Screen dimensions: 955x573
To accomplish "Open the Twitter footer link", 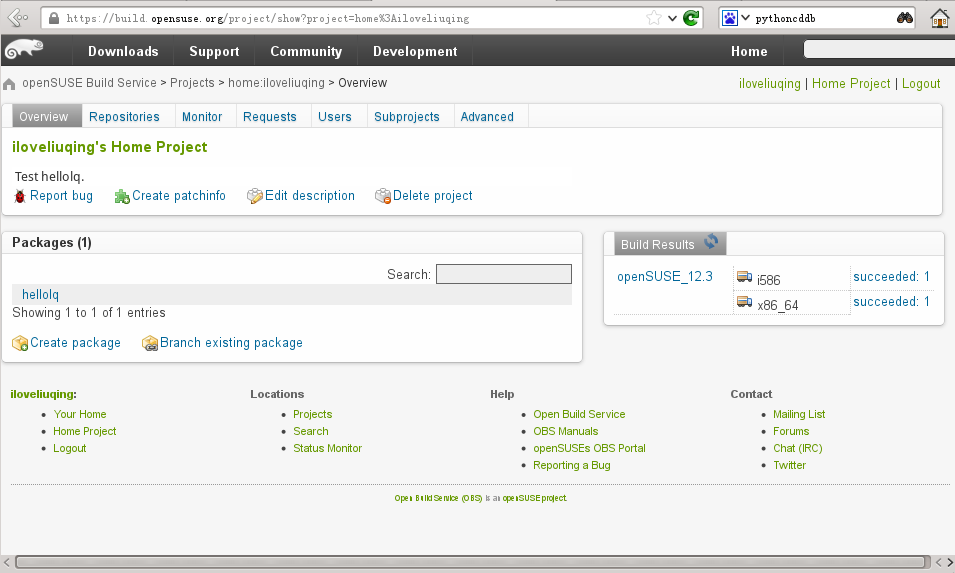I will (789, 465).
